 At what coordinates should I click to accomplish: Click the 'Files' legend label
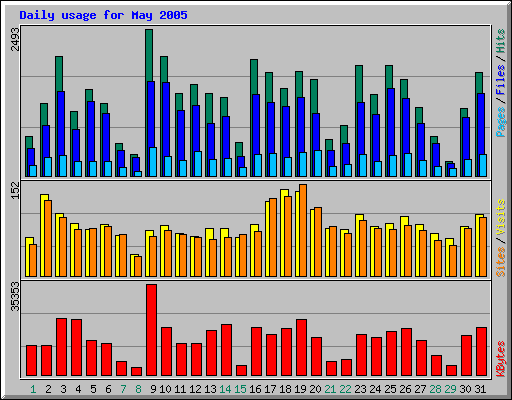[x=500, y=80]
